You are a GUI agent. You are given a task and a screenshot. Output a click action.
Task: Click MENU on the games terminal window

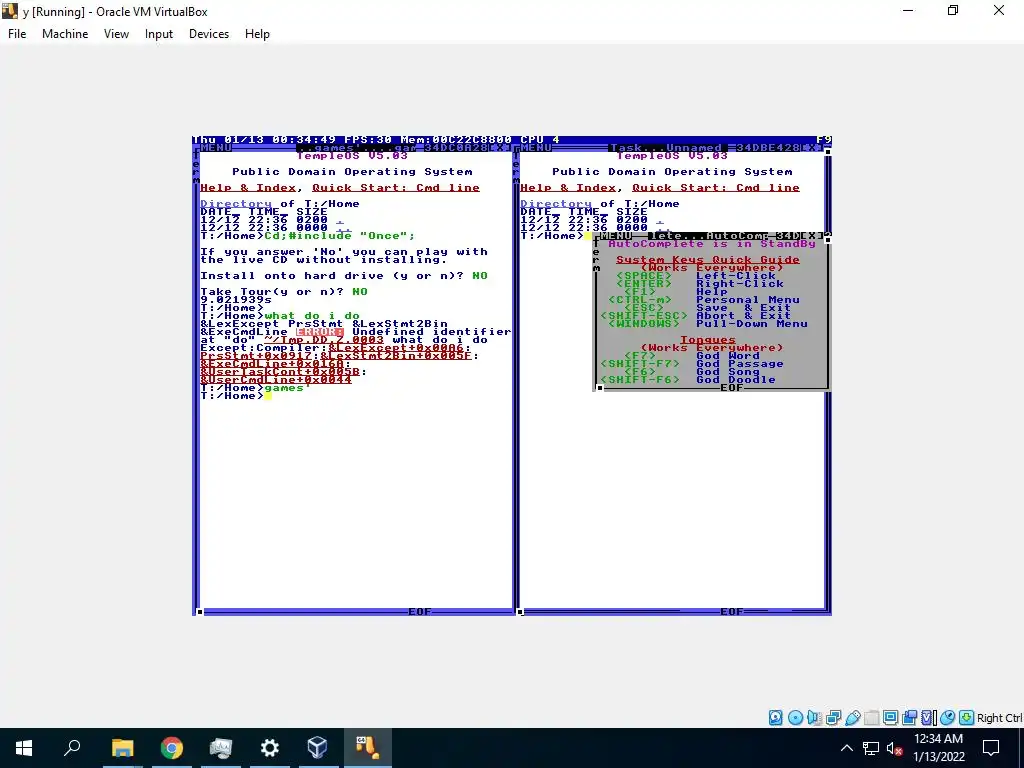216,148
